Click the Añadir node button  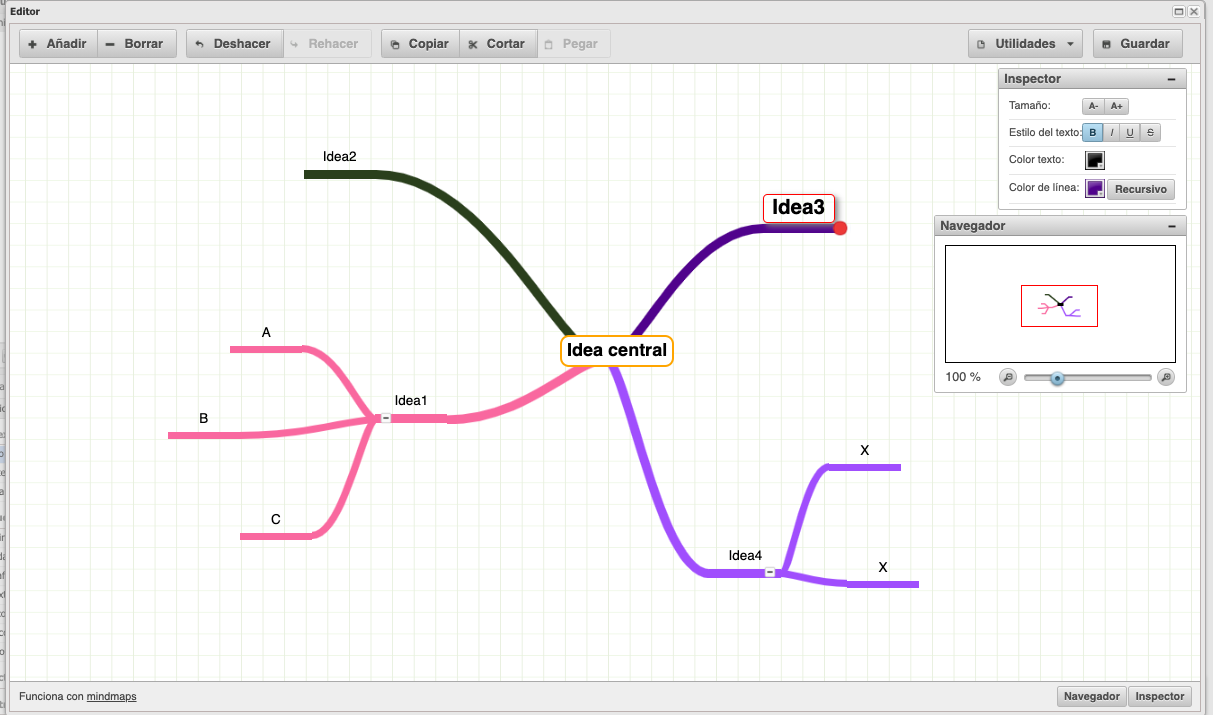58,44
